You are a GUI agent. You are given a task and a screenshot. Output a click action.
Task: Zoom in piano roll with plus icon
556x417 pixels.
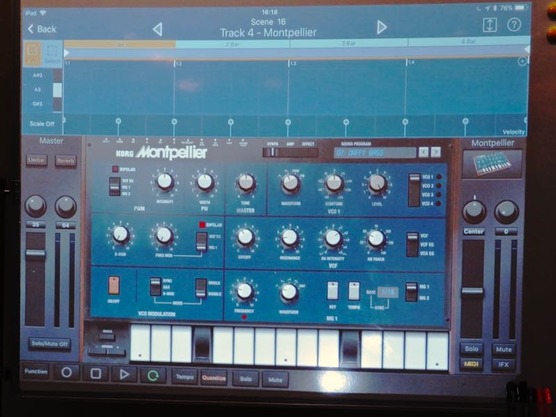pos(522,61)
